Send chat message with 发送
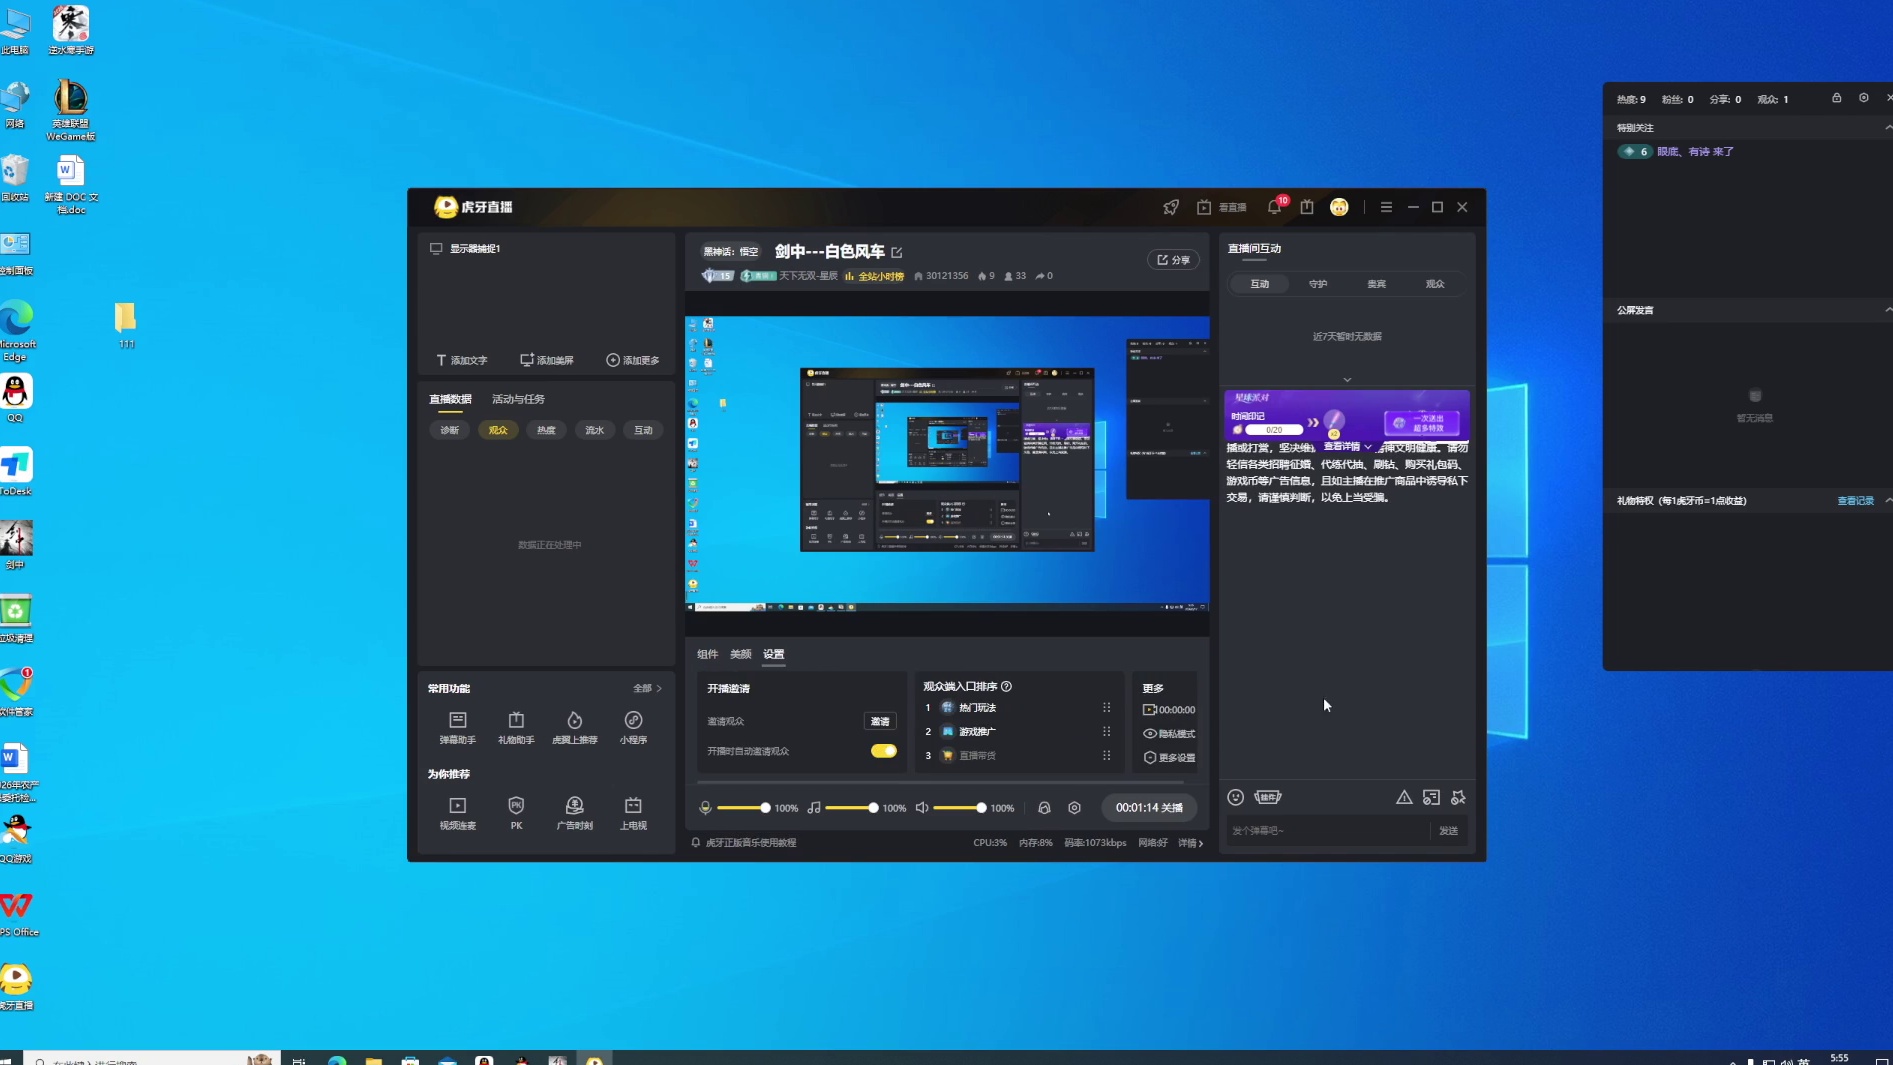The width and height of the screenshot is (1893, 1065). [x=1448, y=831]
